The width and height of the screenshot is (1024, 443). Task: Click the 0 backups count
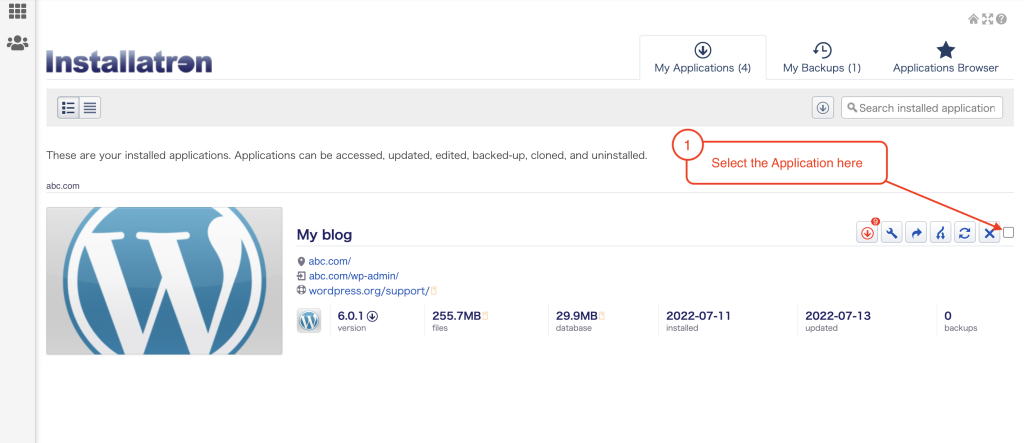coord(948,316)
